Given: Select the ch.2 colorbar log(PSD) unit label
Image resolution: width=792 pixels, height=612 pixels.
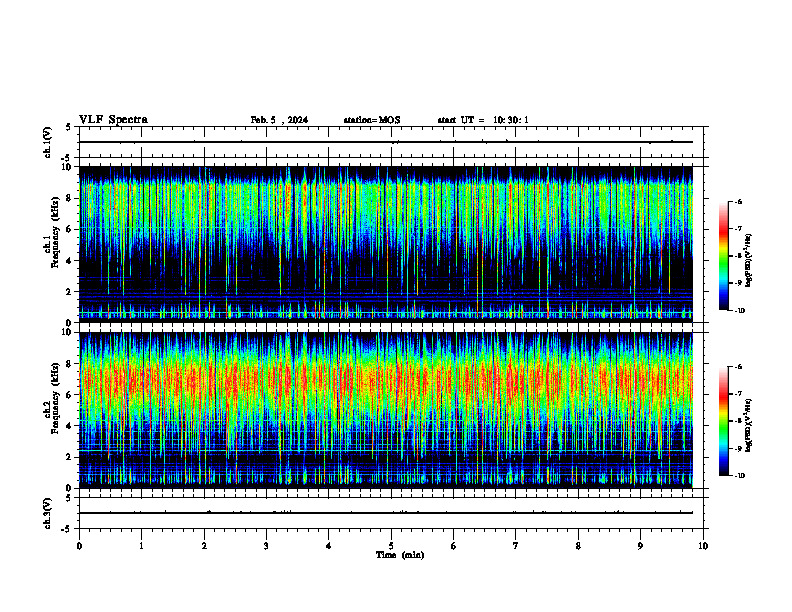Looking at the screenshot, I should pyautogui.click(x=748, y=425).
